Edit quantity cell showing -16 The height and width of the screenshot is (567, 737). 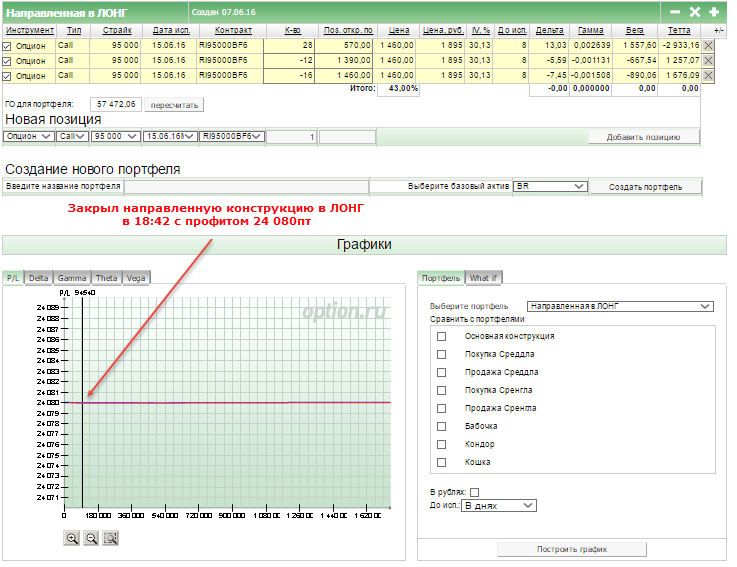(x=289, y=76)
